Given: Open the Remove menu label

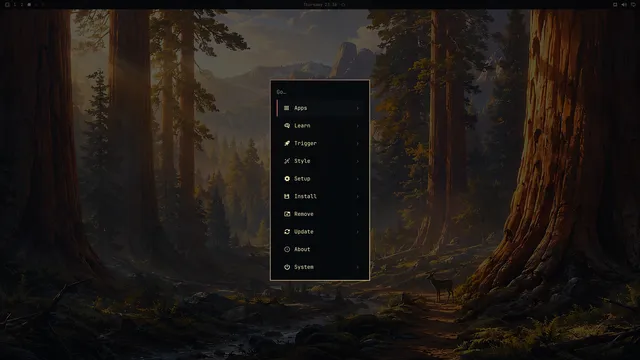Looking at the screenshot, I should [x=304, y=214].
